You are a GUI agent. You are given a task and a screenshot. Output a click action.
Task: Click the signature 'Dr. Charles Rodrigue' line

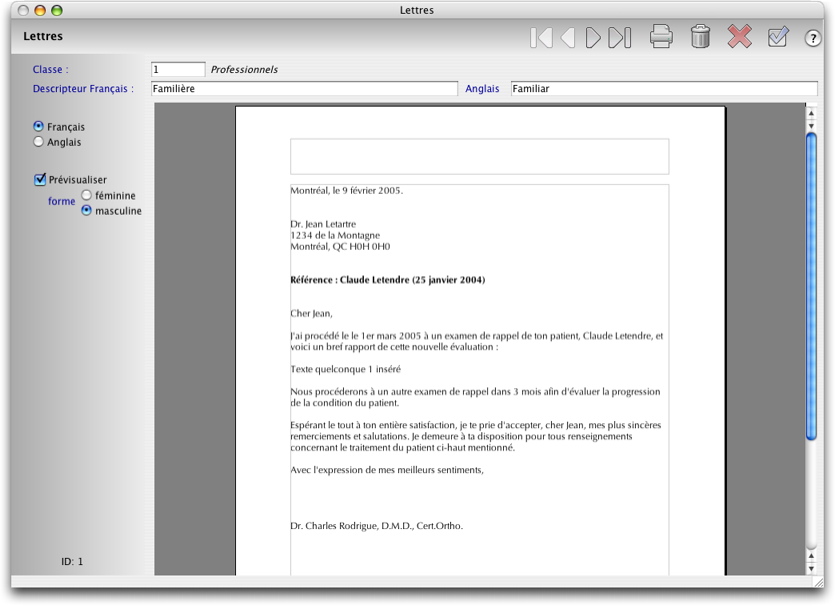(x=376, y=526)
